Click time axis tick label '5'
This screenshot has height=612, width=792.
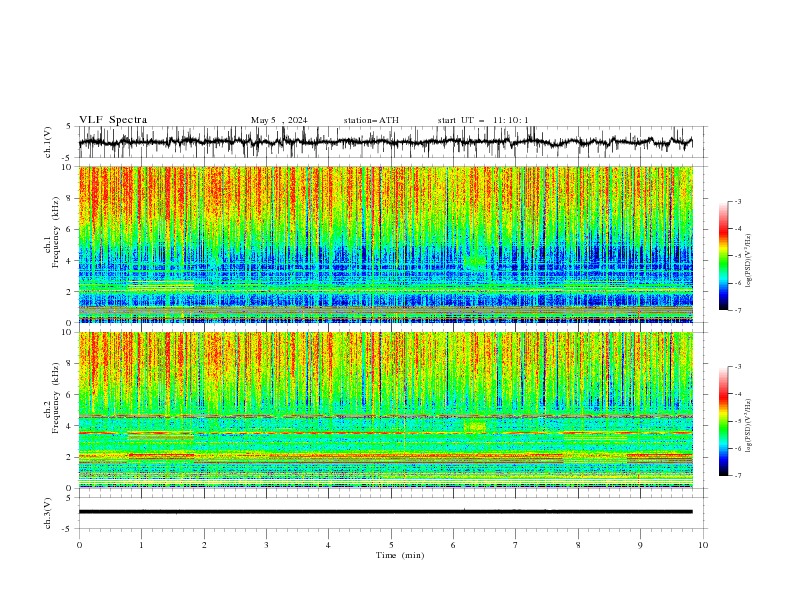tap(391, 545)
